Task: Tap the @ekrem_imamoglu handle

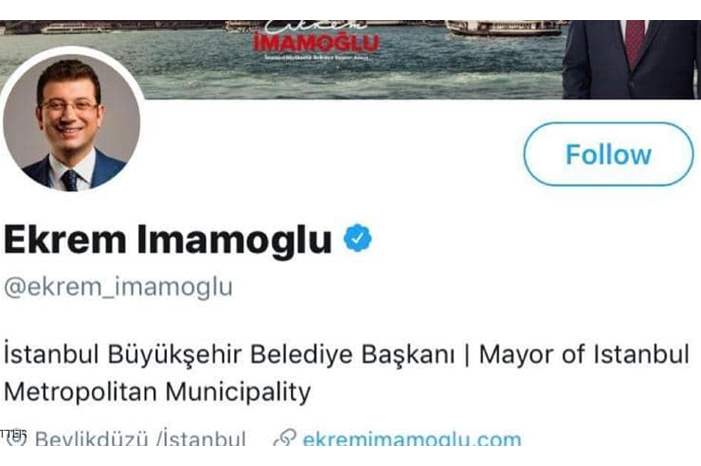Action: 118,287
